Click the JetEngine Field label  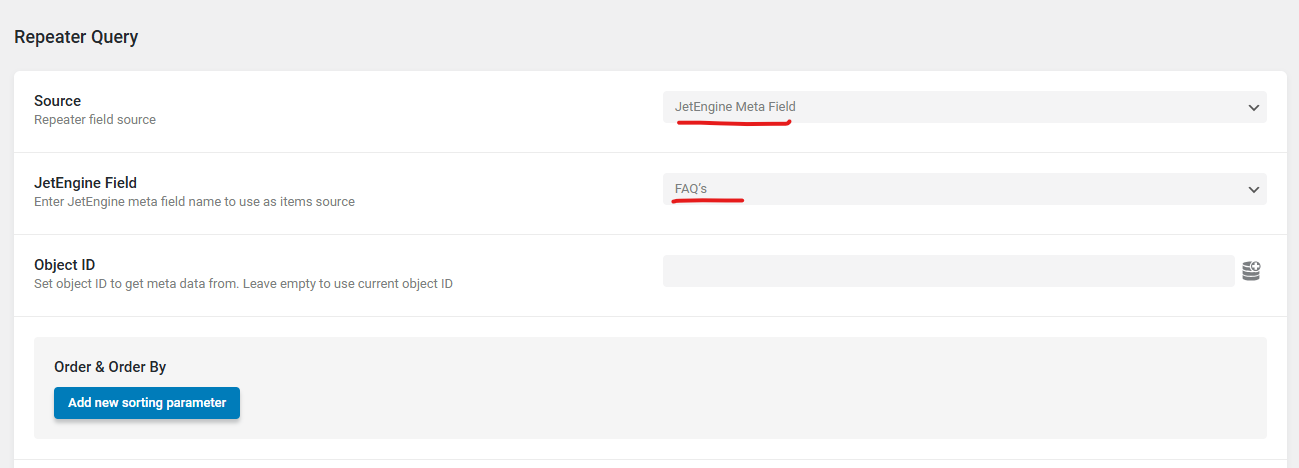(85, 183)
